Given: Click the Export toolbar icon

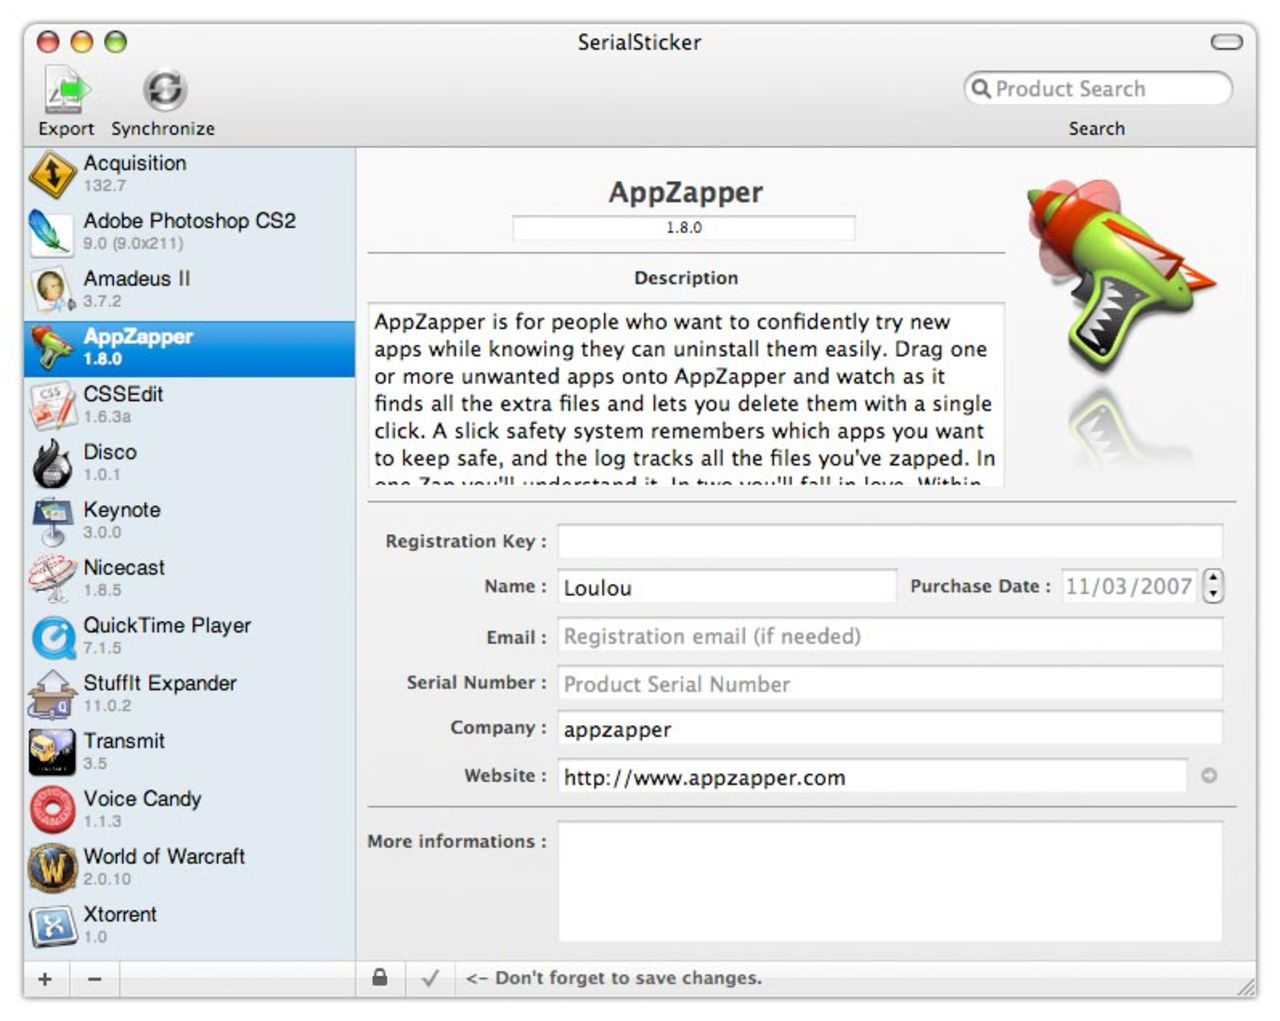Looking at the screenshot, I should pos(66,92).
